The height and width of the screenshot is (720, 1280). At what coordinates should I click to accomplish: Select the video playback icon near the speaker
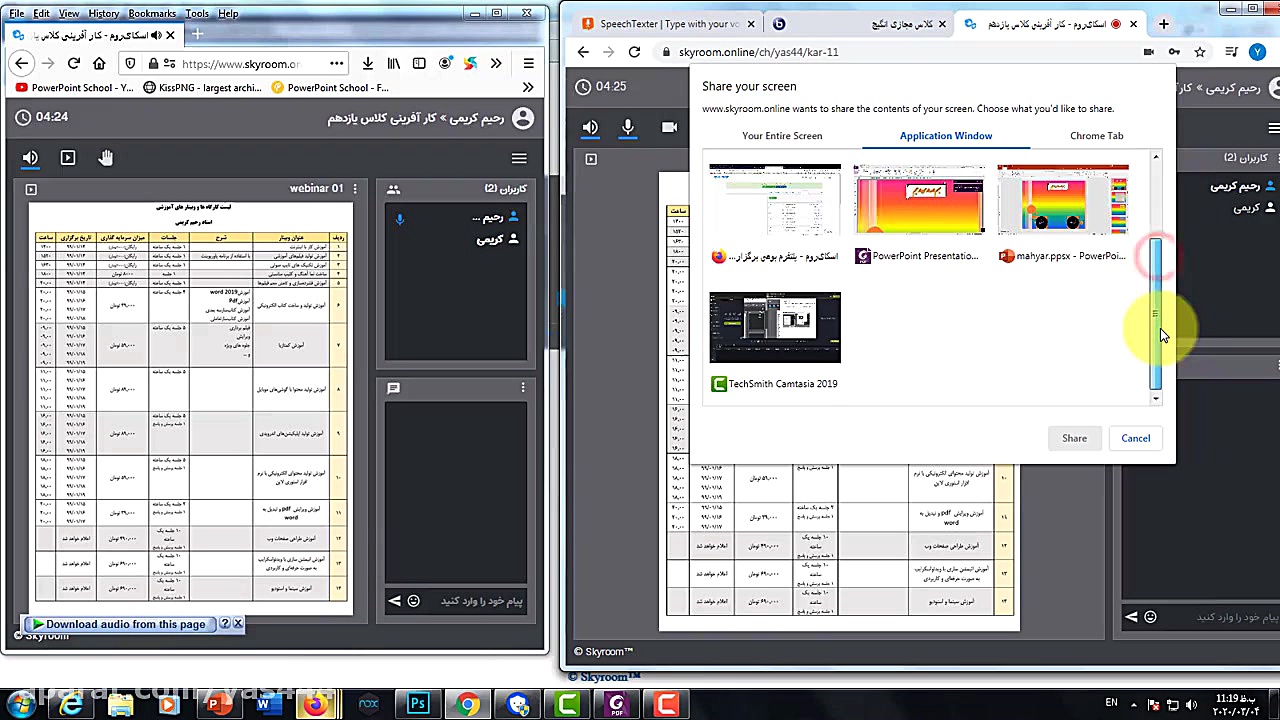[68, 157]
